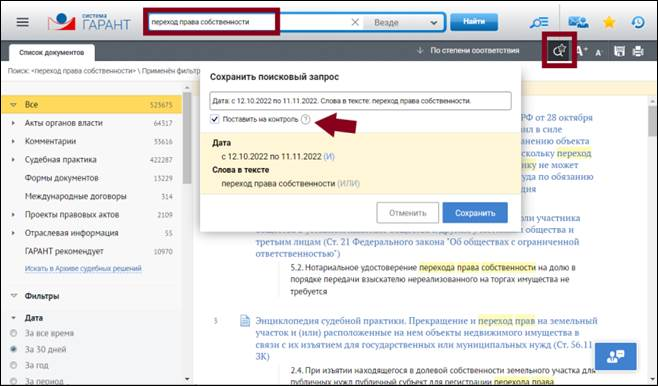The height and width of the screenshot is (386, 658).
Task: Open the history clock icon
Action: (x=638, y=22)
